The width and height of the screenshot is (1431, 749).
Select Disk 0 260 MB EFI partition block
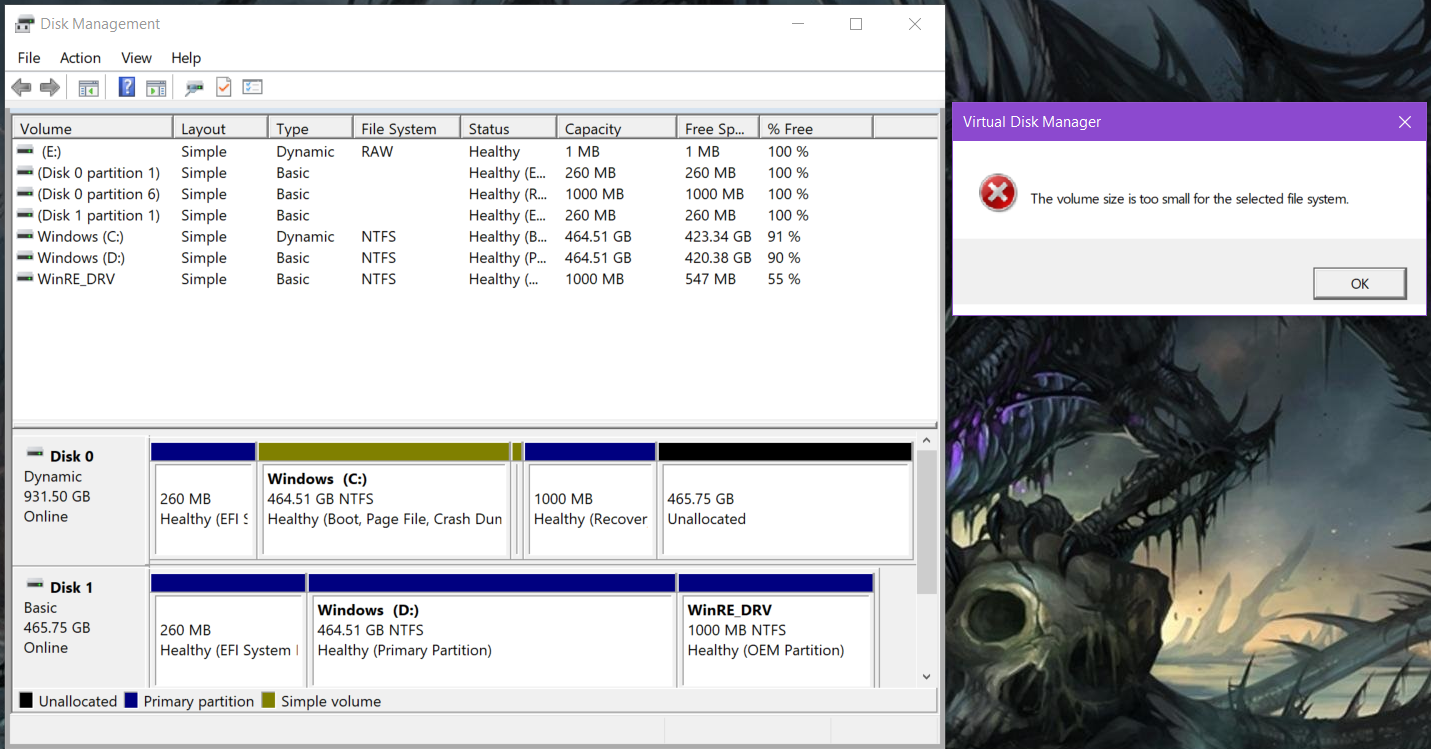click(x=203, y=501)
